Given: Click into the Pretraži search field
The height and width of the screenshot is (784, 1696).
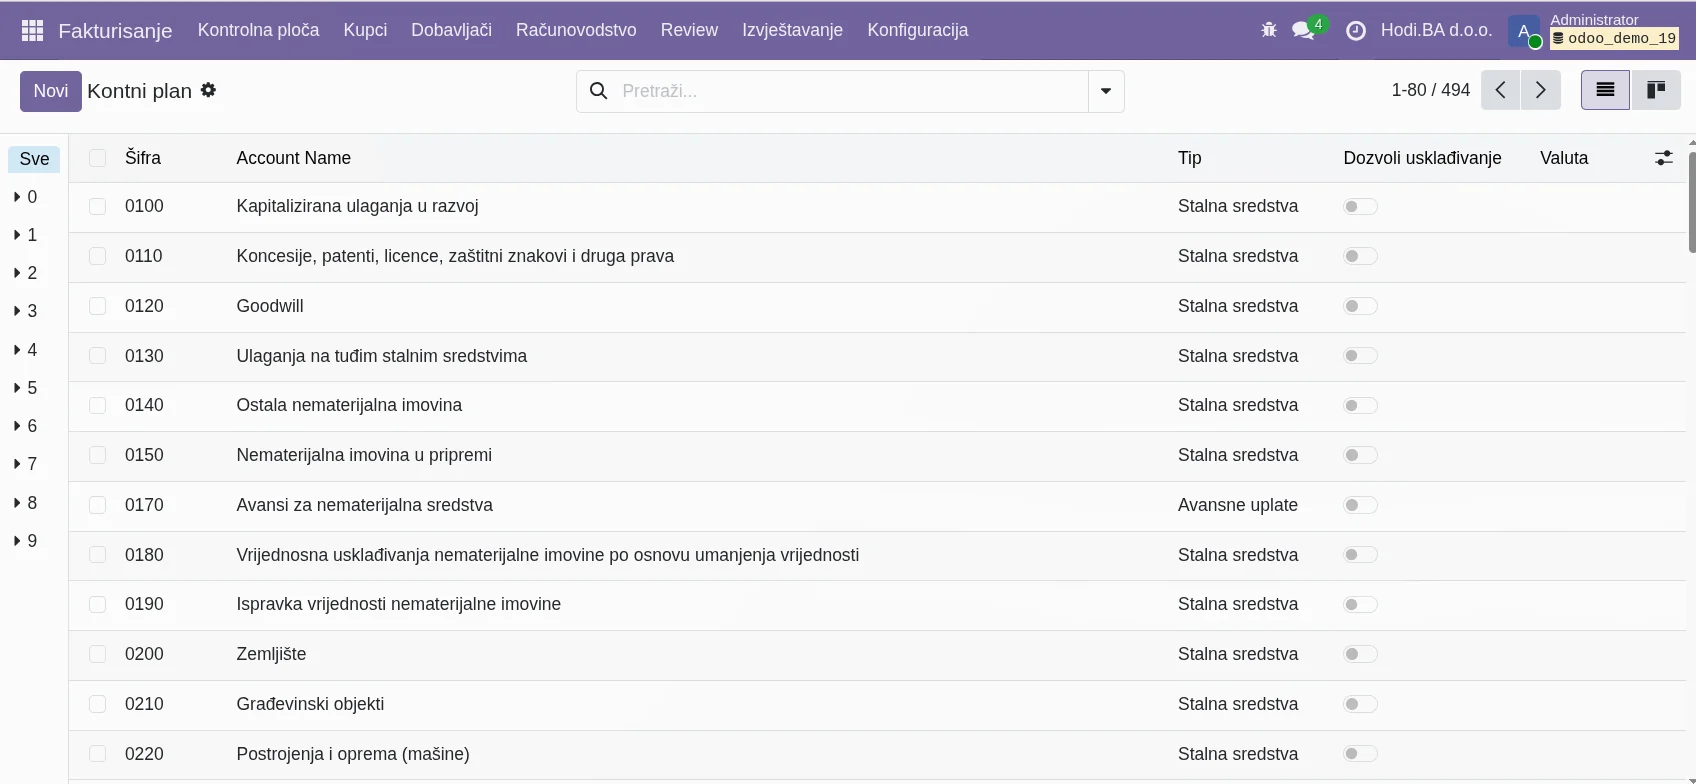Looking at the screenshot, I should click(x=850, y=91).
